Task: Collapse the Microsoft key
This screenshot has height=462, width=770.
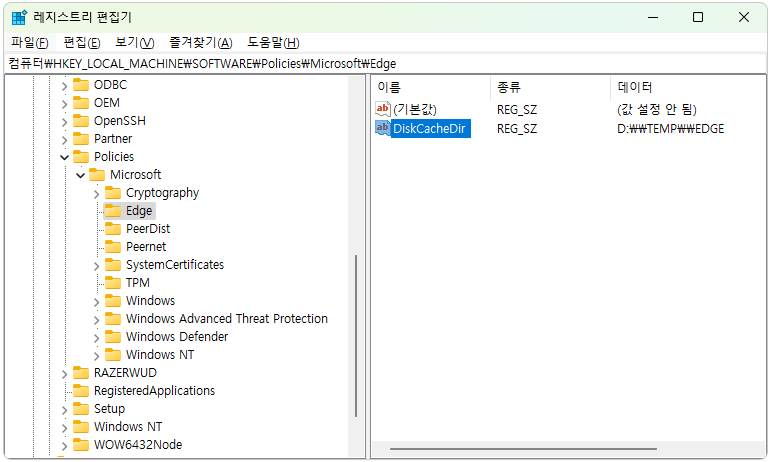Action: (x=81, y=175)
